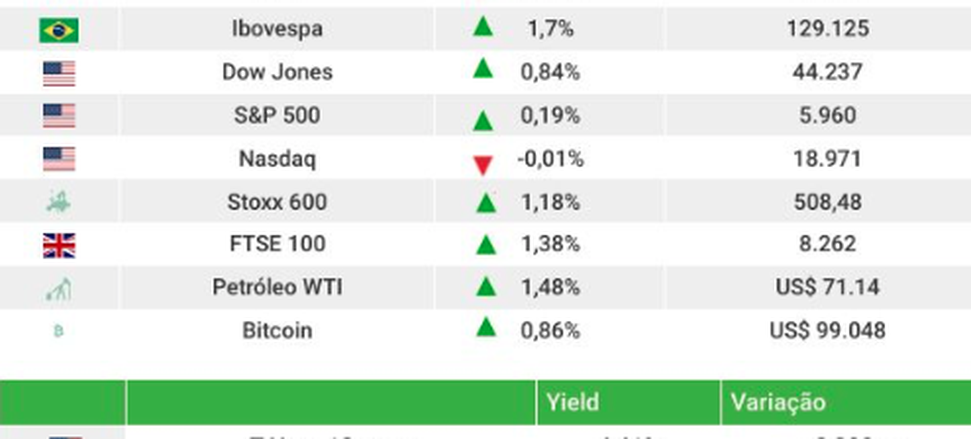Select the Ibovespa index name
This screenshot has width=971, height=439.
coord(276,29)
